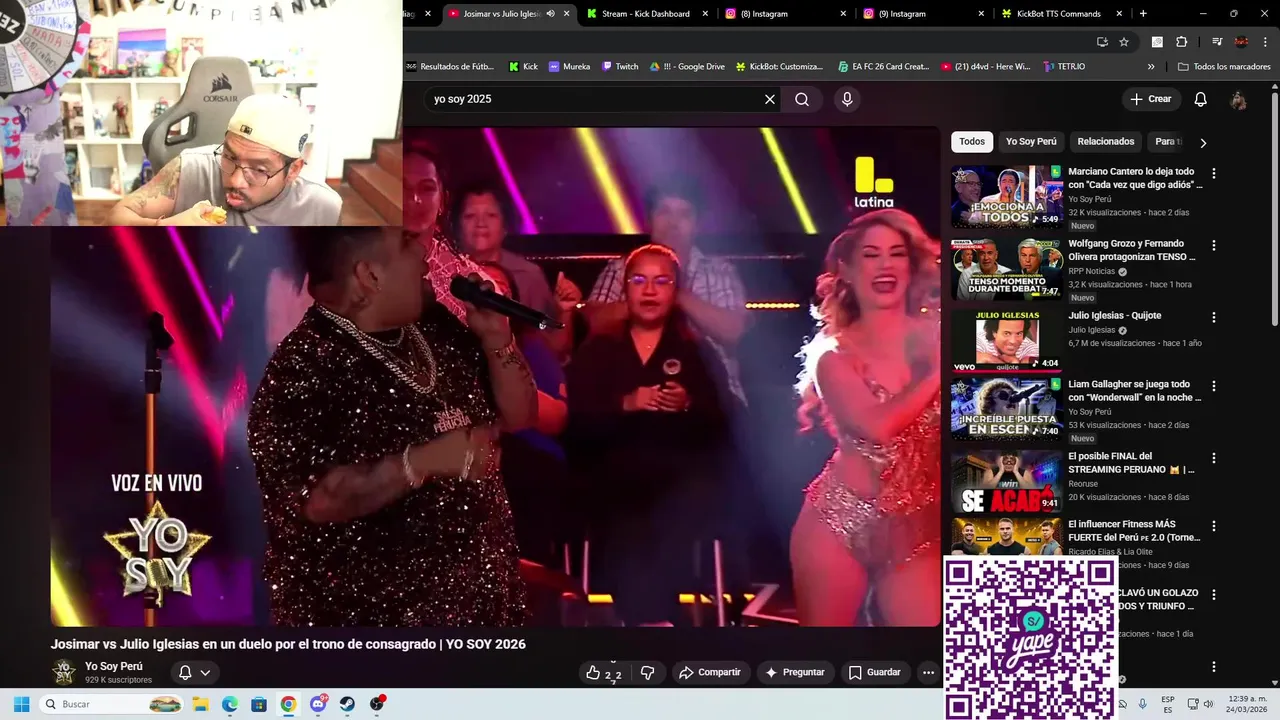Show more filter chips arrow
Screen dimensions: 1280x720
(x=1203, y=142)
